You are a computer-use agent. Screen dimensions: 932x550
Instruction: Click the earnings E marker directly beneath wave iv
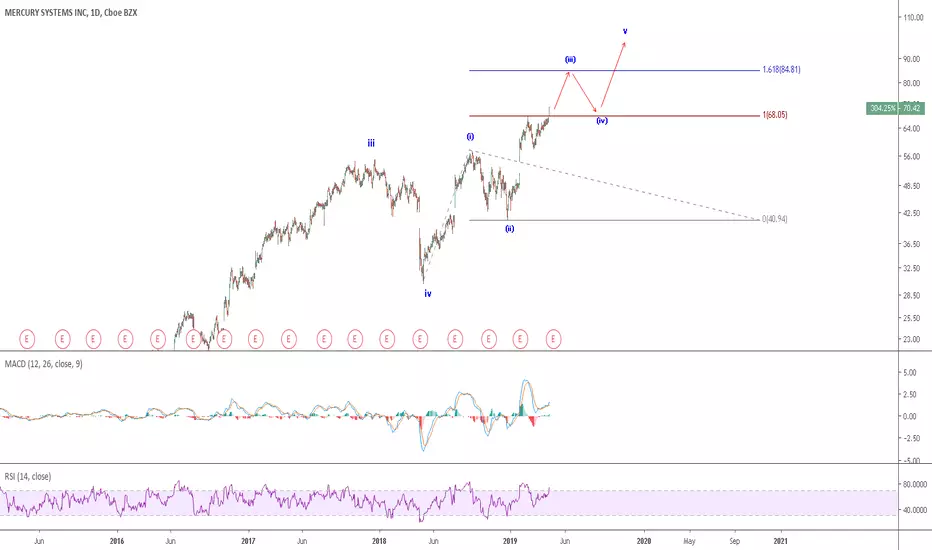tap(420, 339)
